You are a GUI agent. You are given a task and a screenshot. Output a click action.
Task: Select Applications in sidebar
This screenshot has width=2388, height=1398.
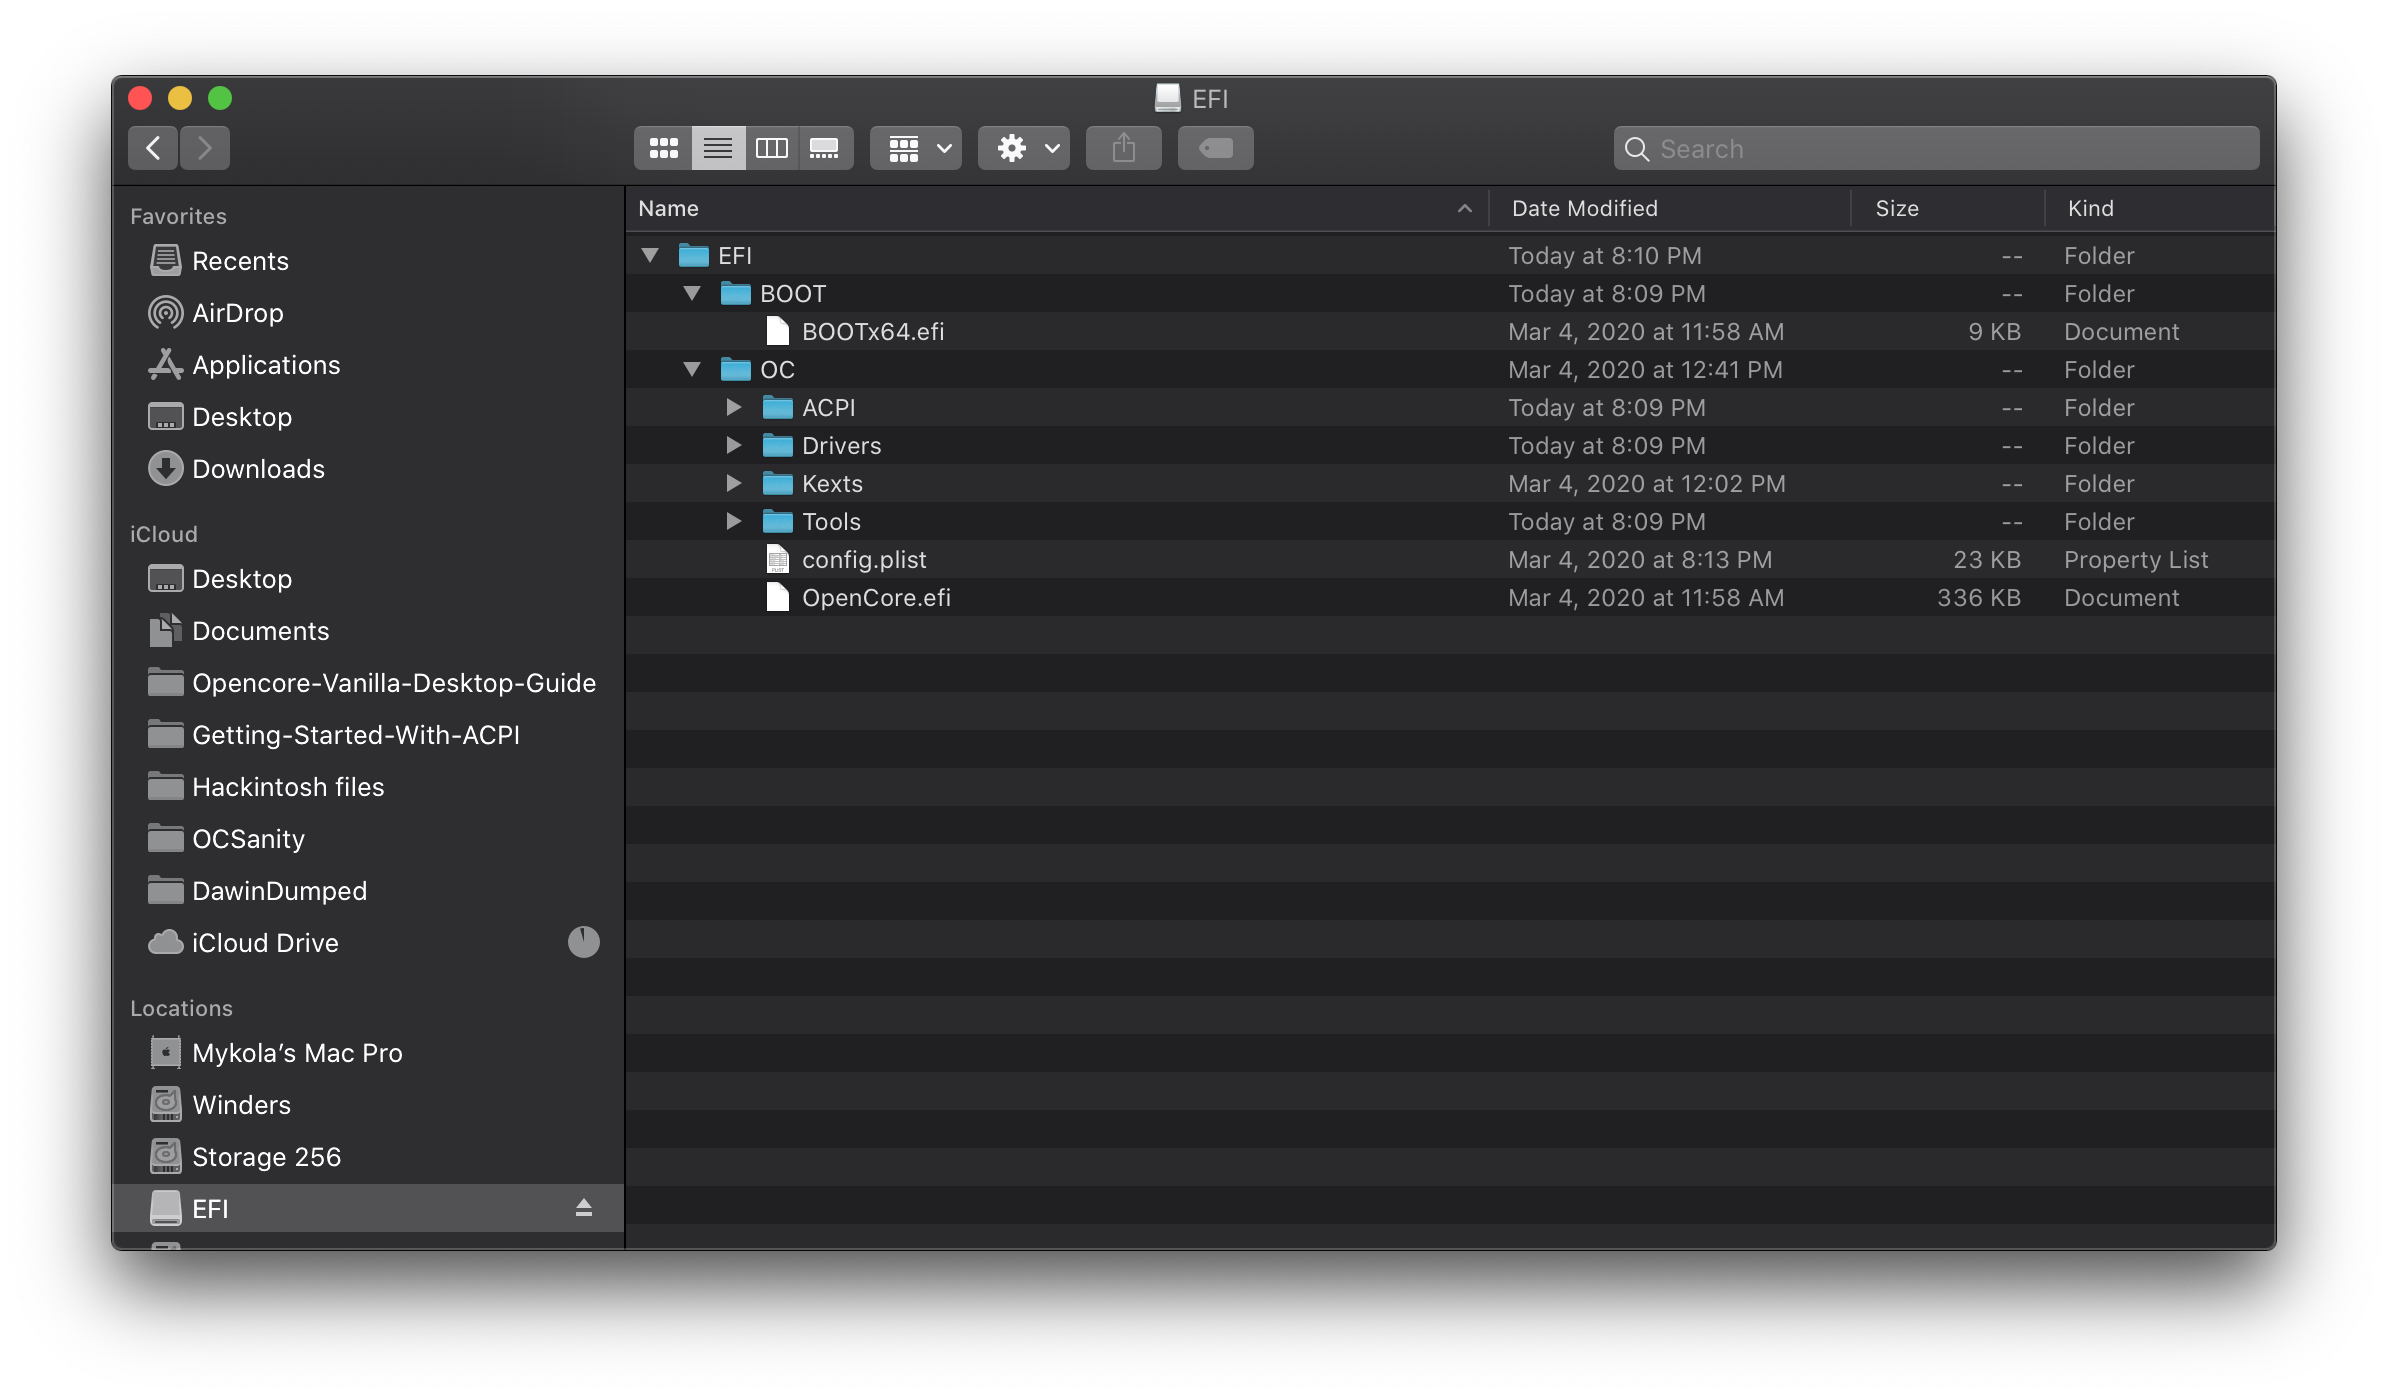(x=265, y=363)
